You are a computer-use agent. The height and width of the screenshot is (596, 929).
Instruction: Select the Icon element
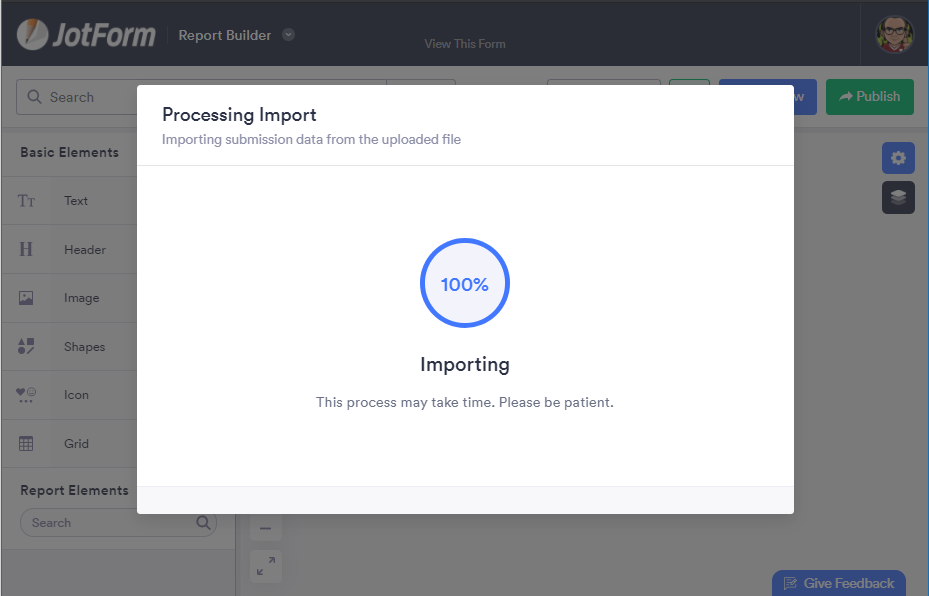tap(76, 395)
